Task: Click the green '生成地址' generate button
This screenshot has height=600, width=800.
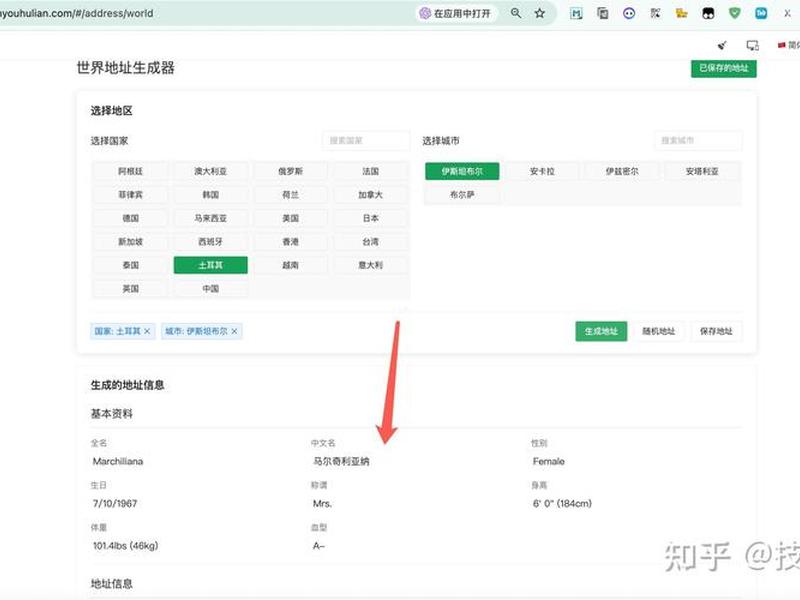Action: point(601,332)
